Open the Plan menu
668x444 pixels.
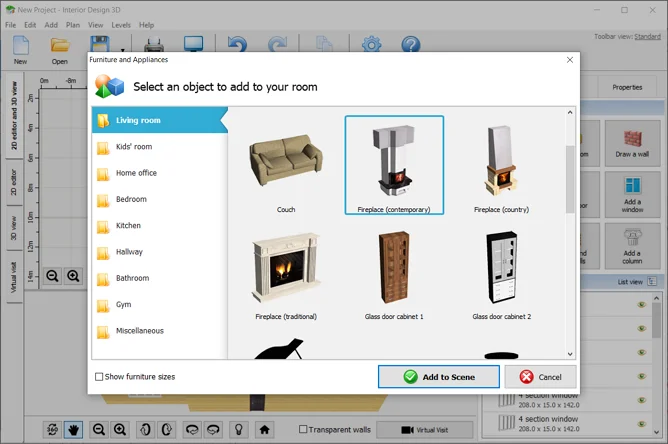(73, 25)
